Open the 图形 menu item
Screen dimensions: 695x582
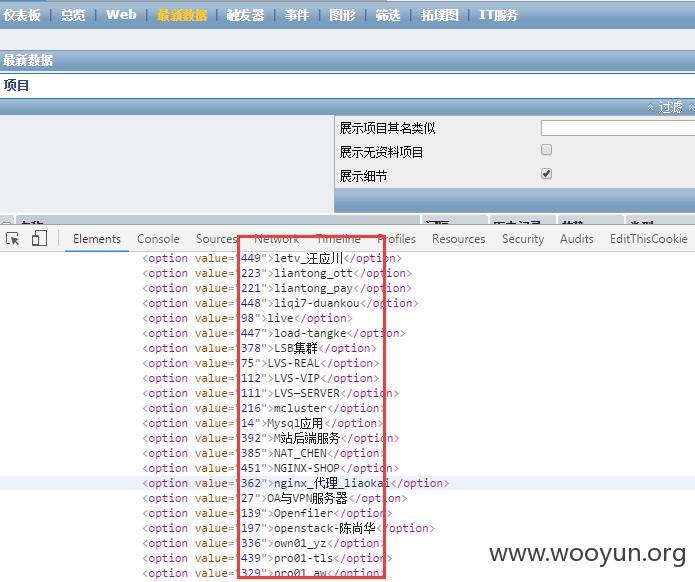342,15
